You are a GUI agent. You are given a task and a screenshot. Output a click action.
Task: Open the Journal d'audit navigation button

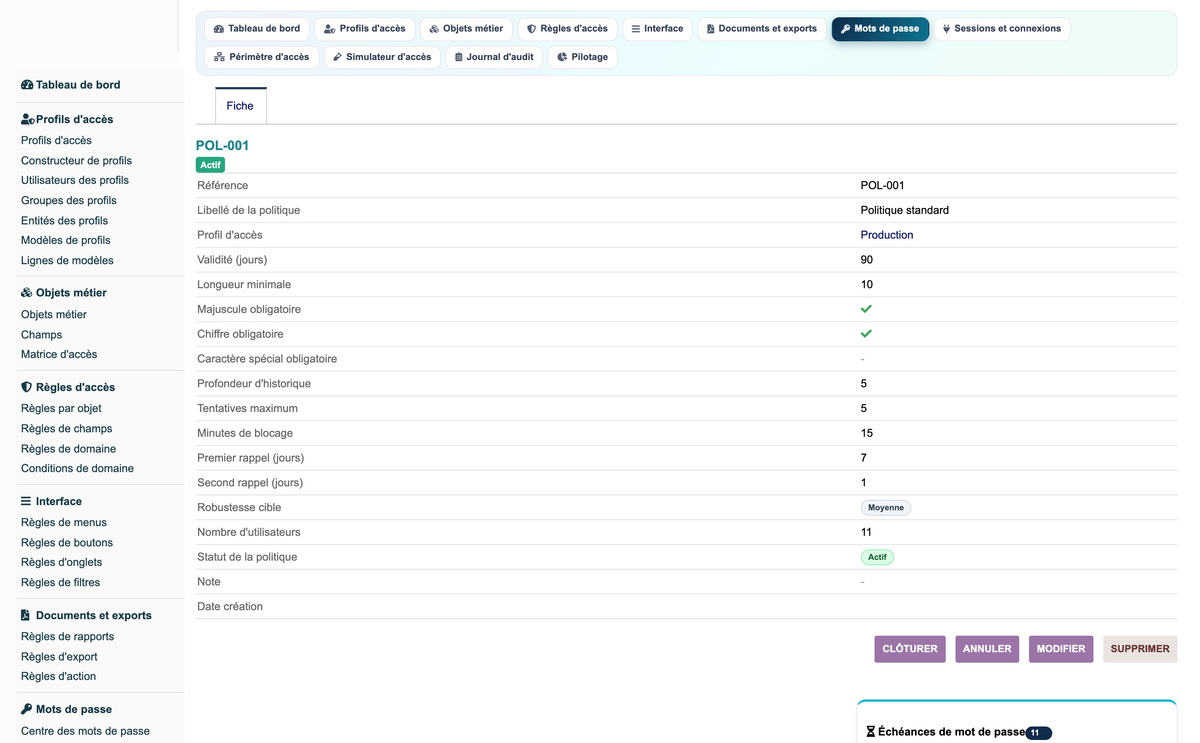click(494, 57)
